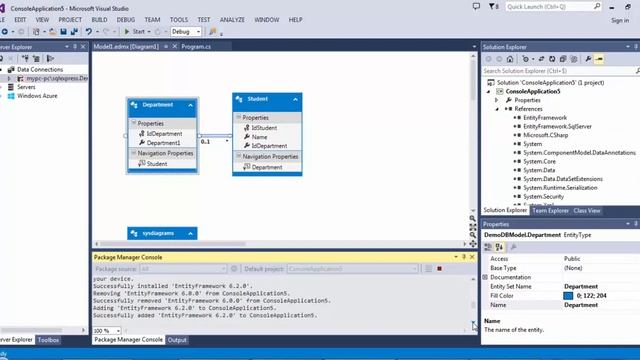The image size is (640, 360).
Task: Clear the Package Manager Console with the list icon
Action: point(428,269)
